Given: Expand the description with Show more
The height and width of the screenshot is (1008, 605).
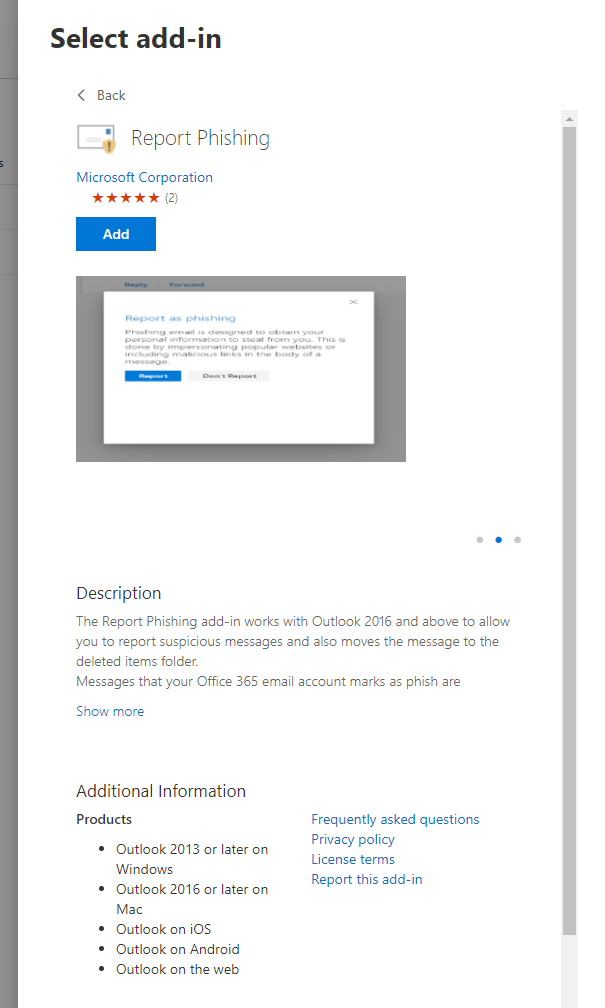Looking at the screenshot, I should point(110,711).
